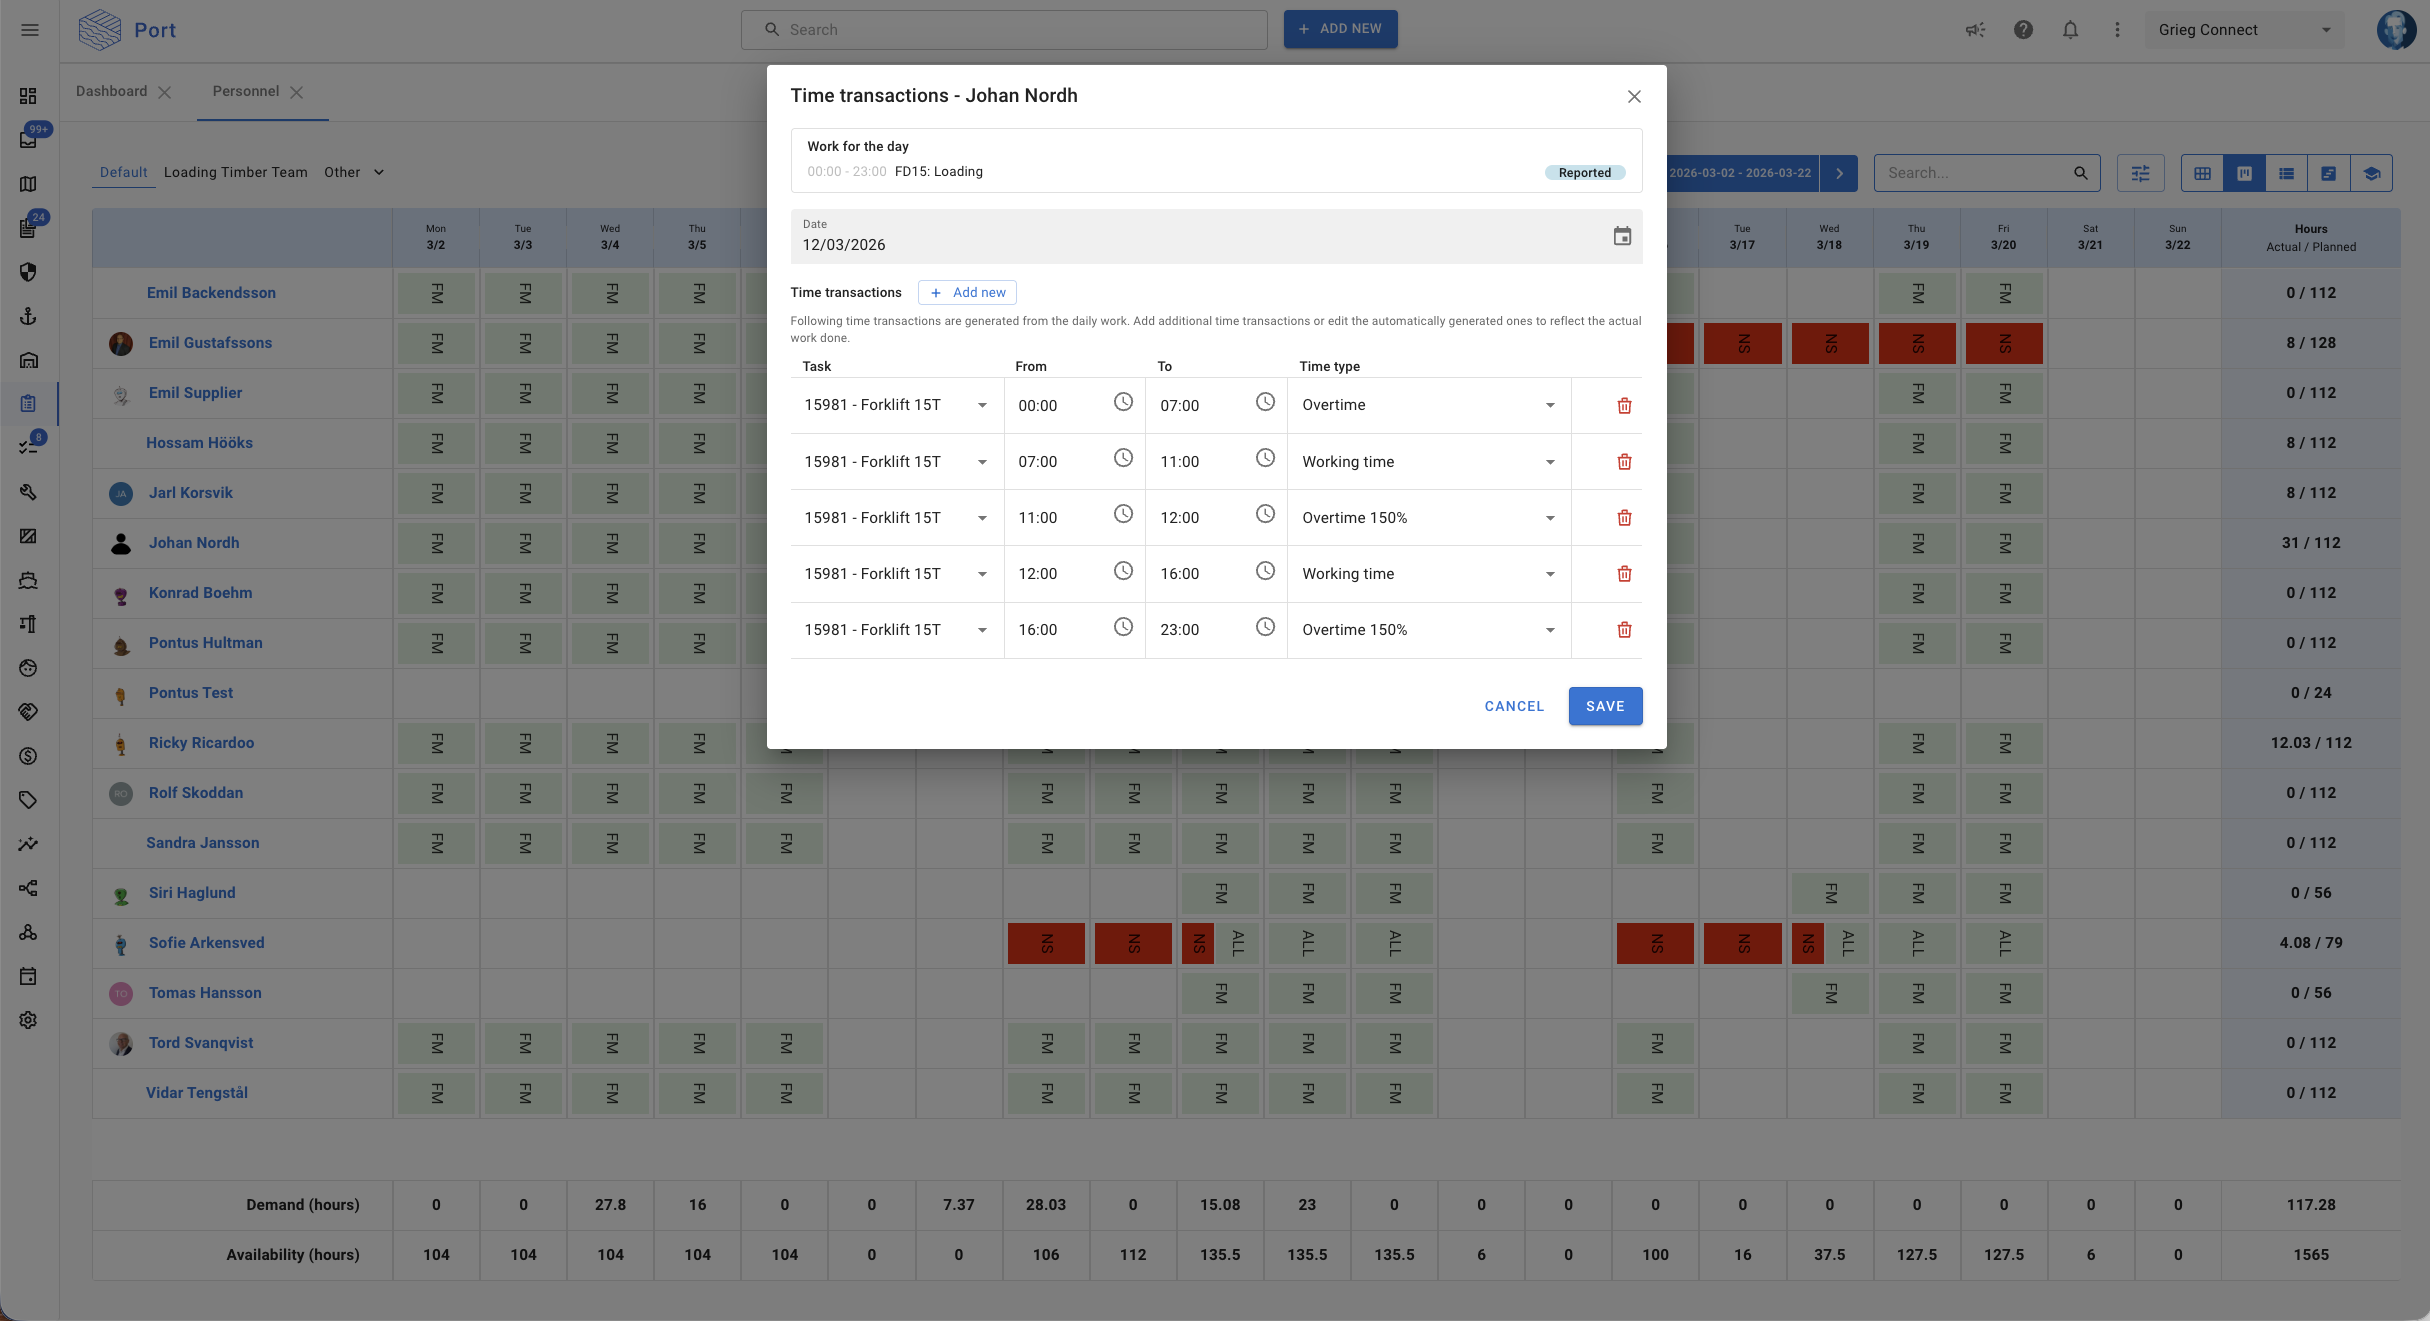Open the help question mark icon
The height and width of the screenshot is (1321, 2430).
pos(2023,30)
